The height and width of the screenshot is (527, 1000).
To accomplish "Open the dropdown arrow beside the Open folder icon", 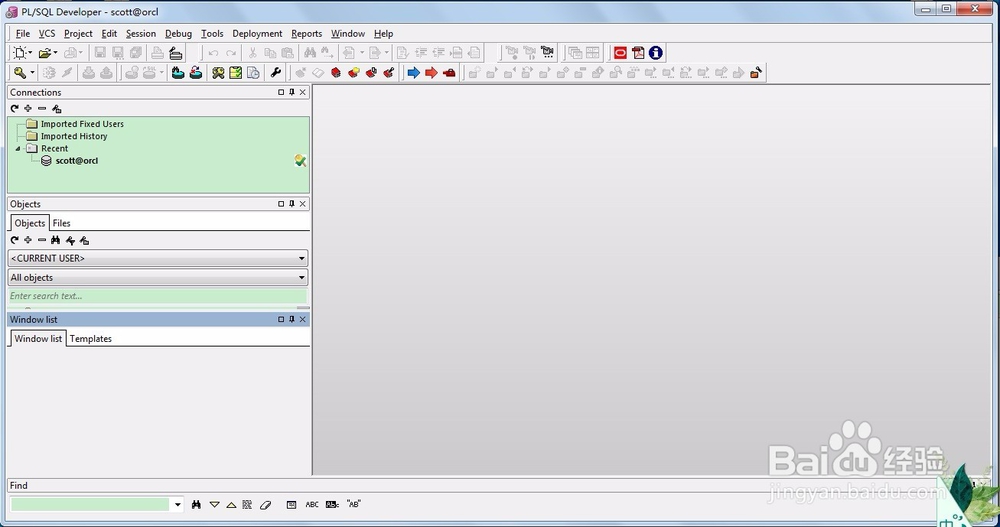I will [x=55, y=53].
